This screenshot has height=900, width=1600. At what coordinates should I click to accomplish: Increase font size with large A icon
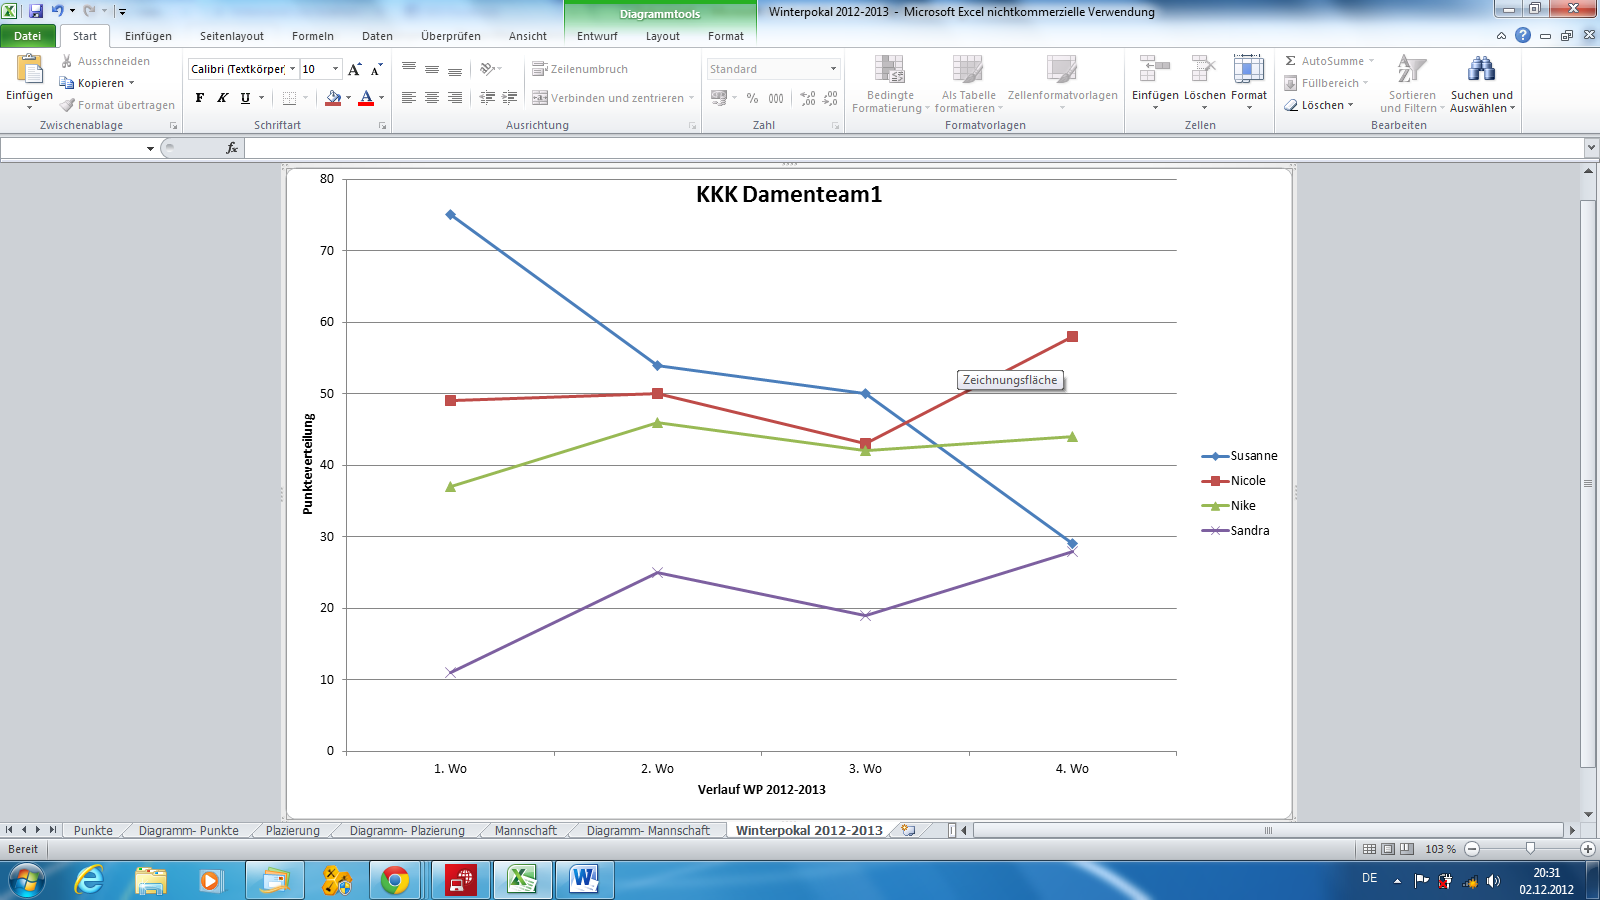[354, 69]
